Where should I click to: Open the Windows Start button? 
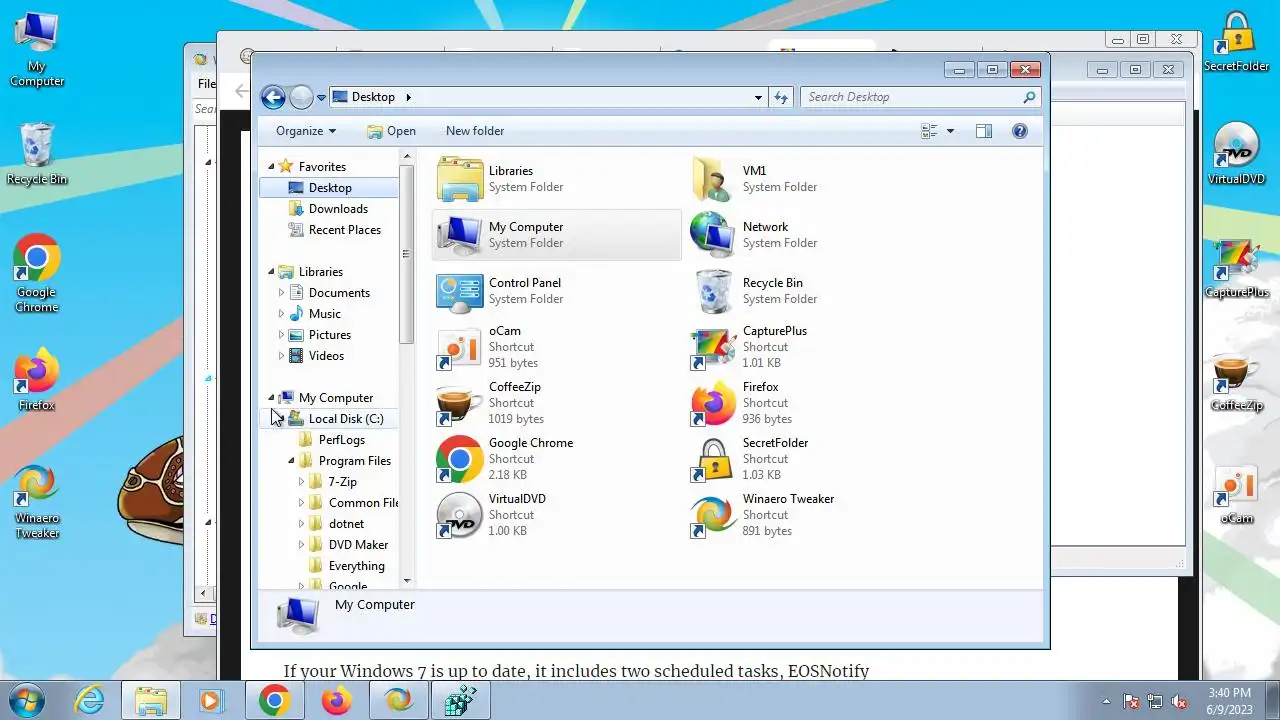(x=26, y=700)
